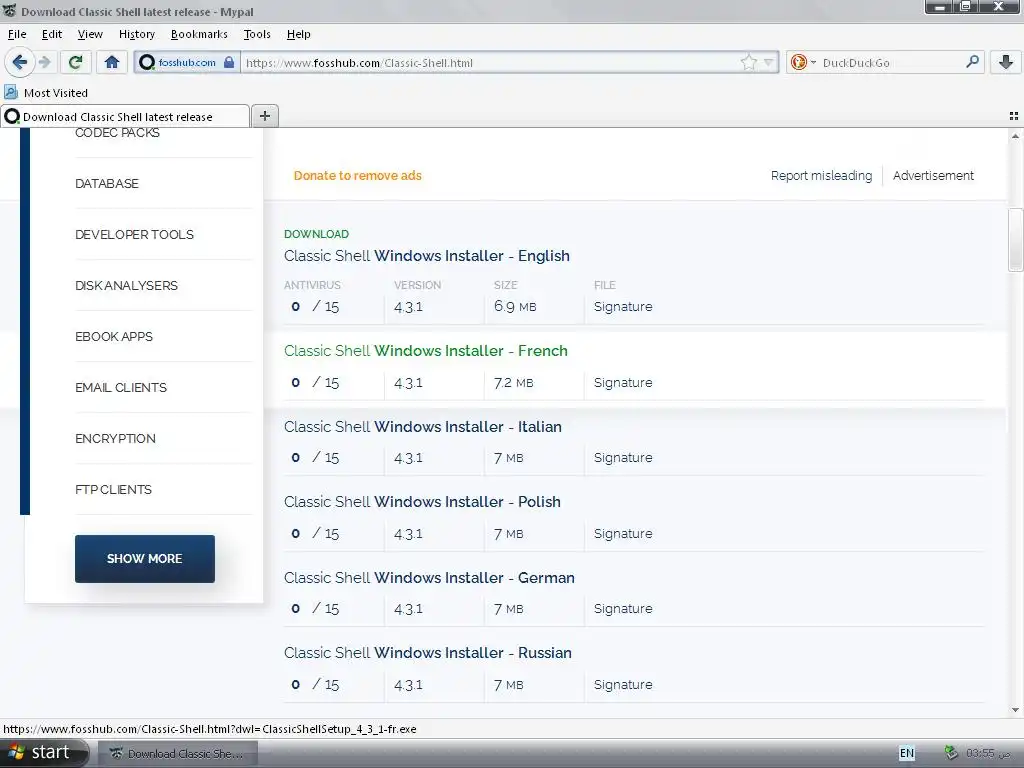Click the Advertisement link
Image resolution: width=1024 pixels, height=768 pixels.
pos(933,175)
